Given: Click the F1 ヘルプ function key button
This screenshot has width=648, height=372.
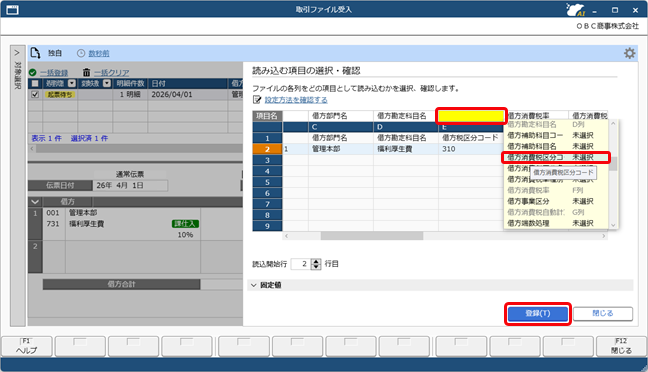Looking at the screenshot, I should point(27,346).
